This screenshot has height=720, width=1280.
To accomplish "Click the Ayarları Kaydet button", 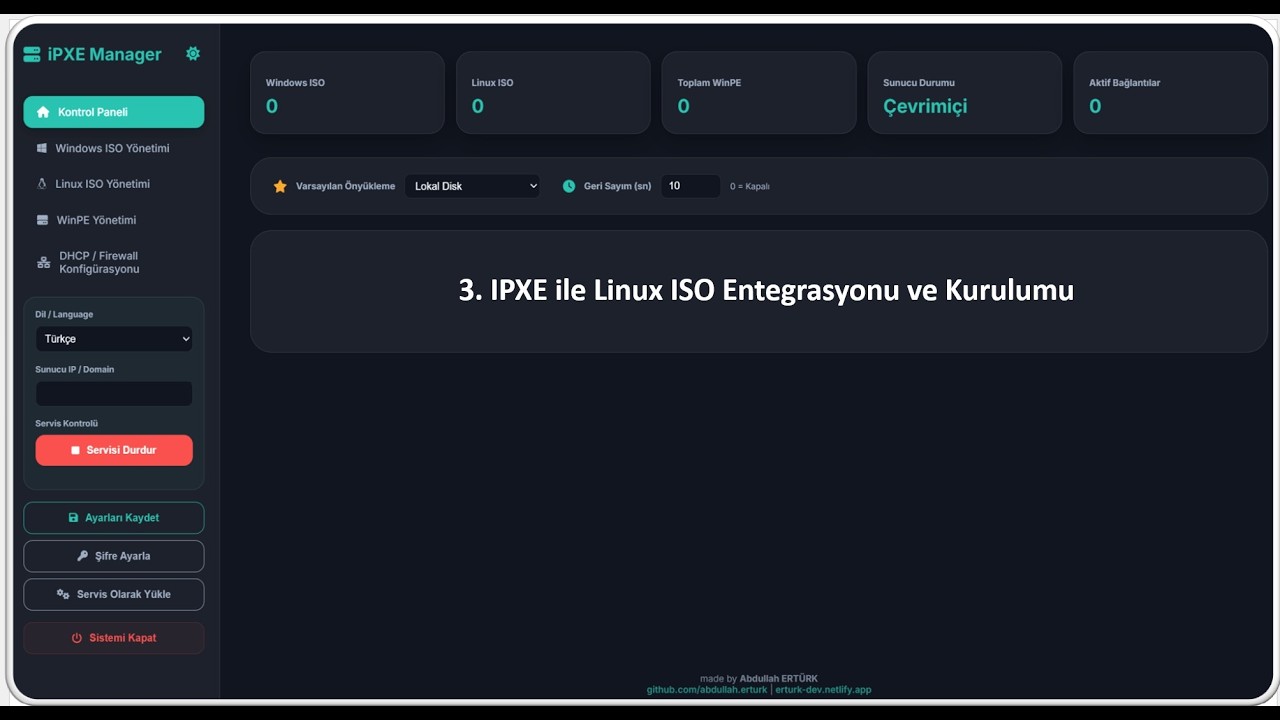I will [114, 518].
